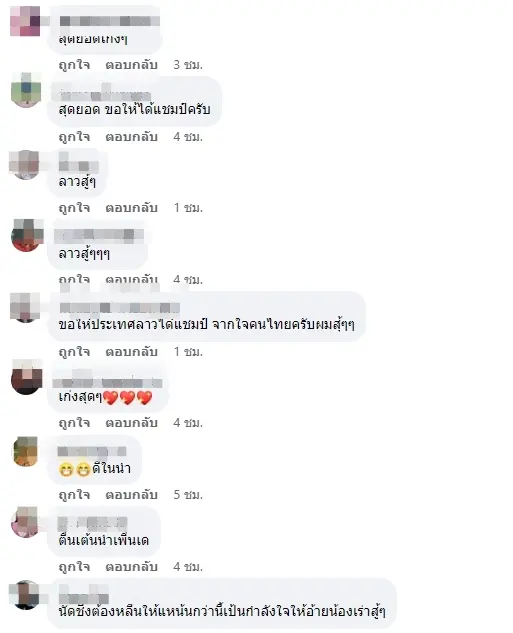Click ตอบกลับ under the 1 ชม. 'ลาวสู้ๆ' comment
This screenshot has height=633, width=513.
coord(132,208)
